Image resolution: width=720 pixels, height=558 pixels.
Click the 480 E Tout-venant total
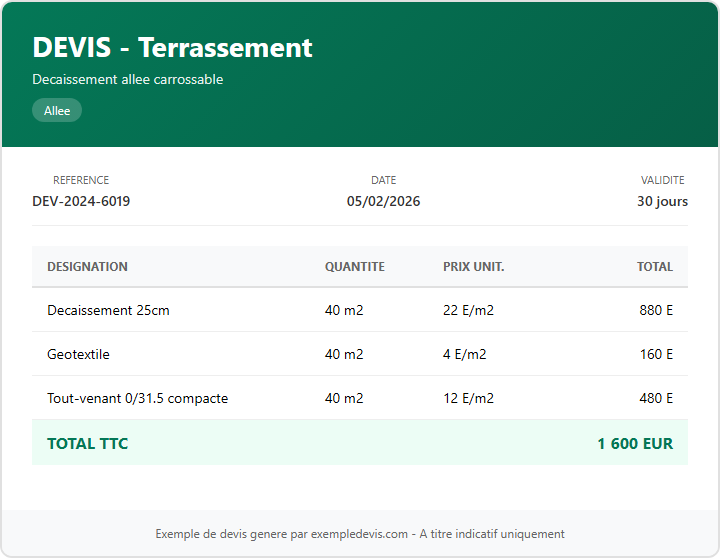(656, 398)
